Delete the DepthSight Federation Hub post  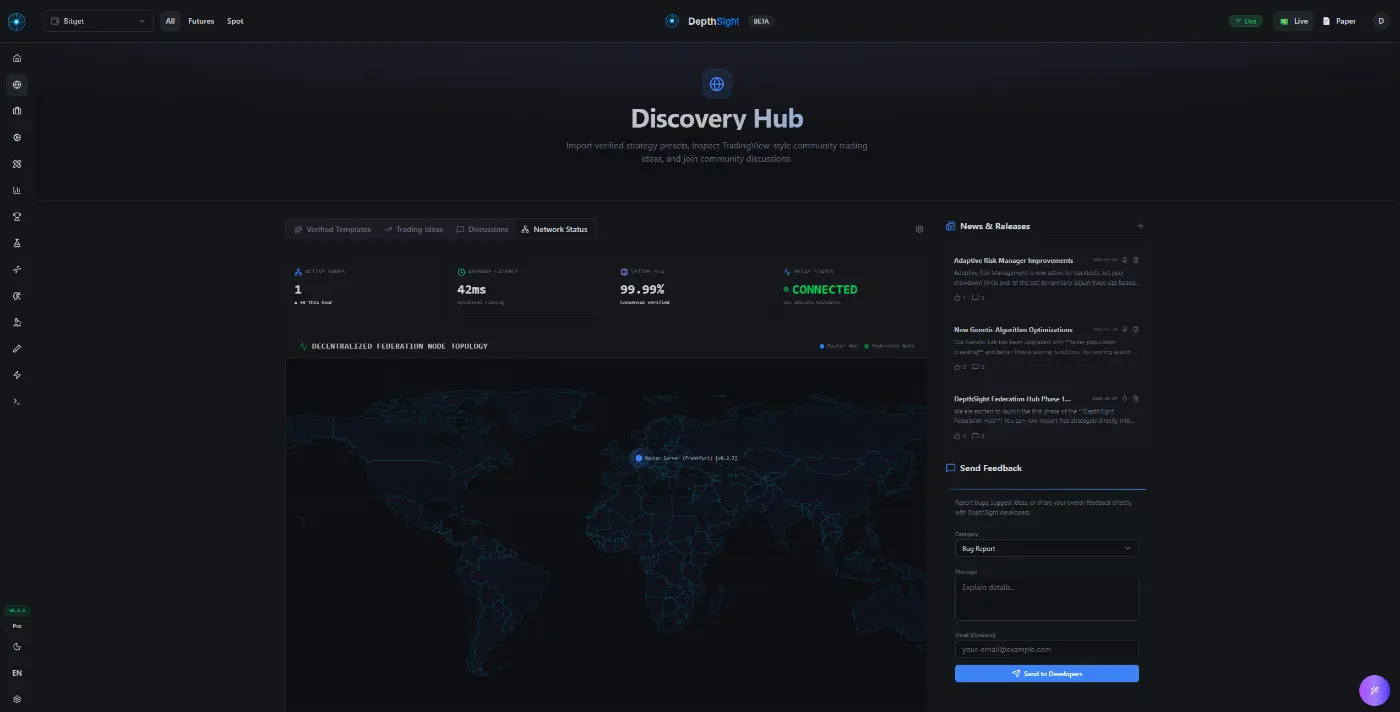(x=1135, y=398)
